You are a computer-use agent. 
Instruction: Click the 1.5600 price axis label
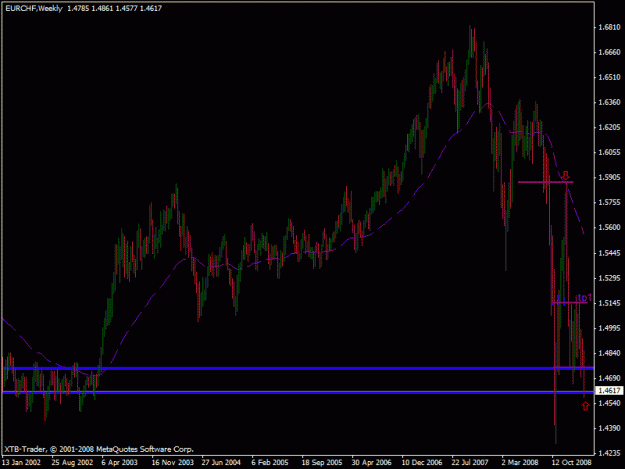click(x=609, y=227)
